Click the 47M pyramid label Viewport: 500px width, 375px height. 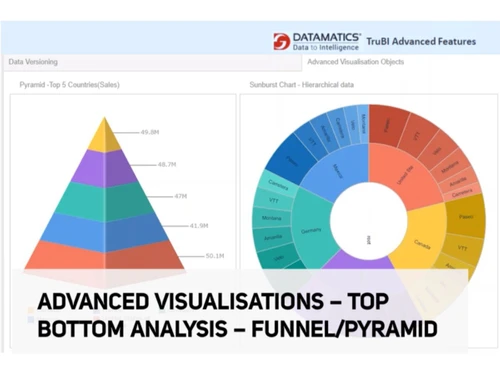181,196
